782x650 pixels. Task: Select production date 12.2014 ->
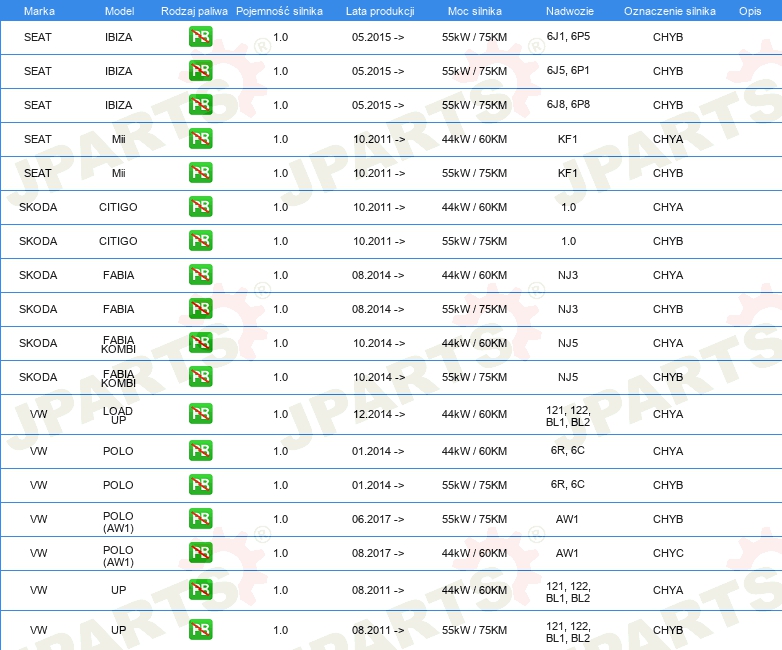coord(379,414)
